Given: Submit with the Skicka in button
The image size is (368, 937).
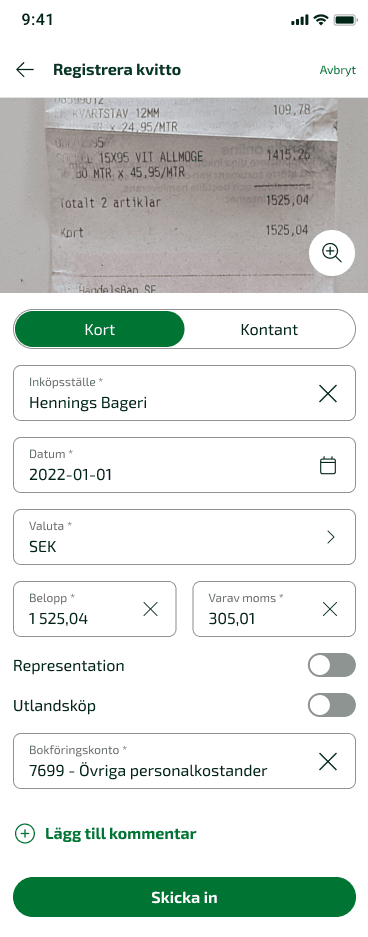Looking at the screenshot, I should coord(184,897).
